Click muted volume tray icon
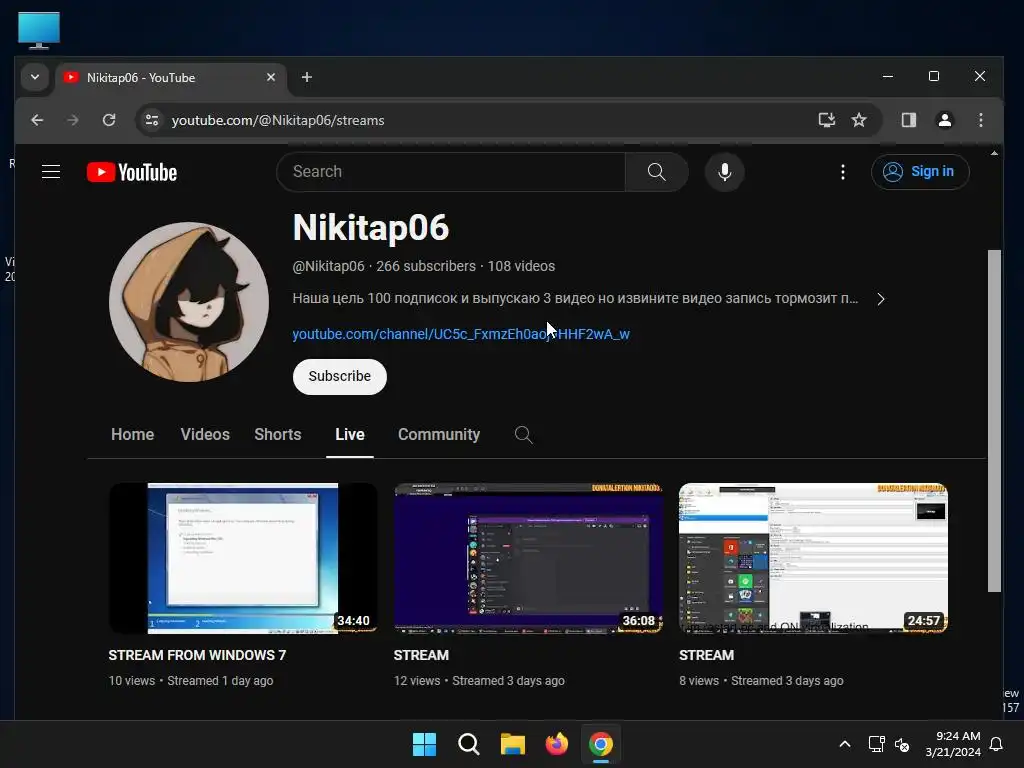 point(902,744)
